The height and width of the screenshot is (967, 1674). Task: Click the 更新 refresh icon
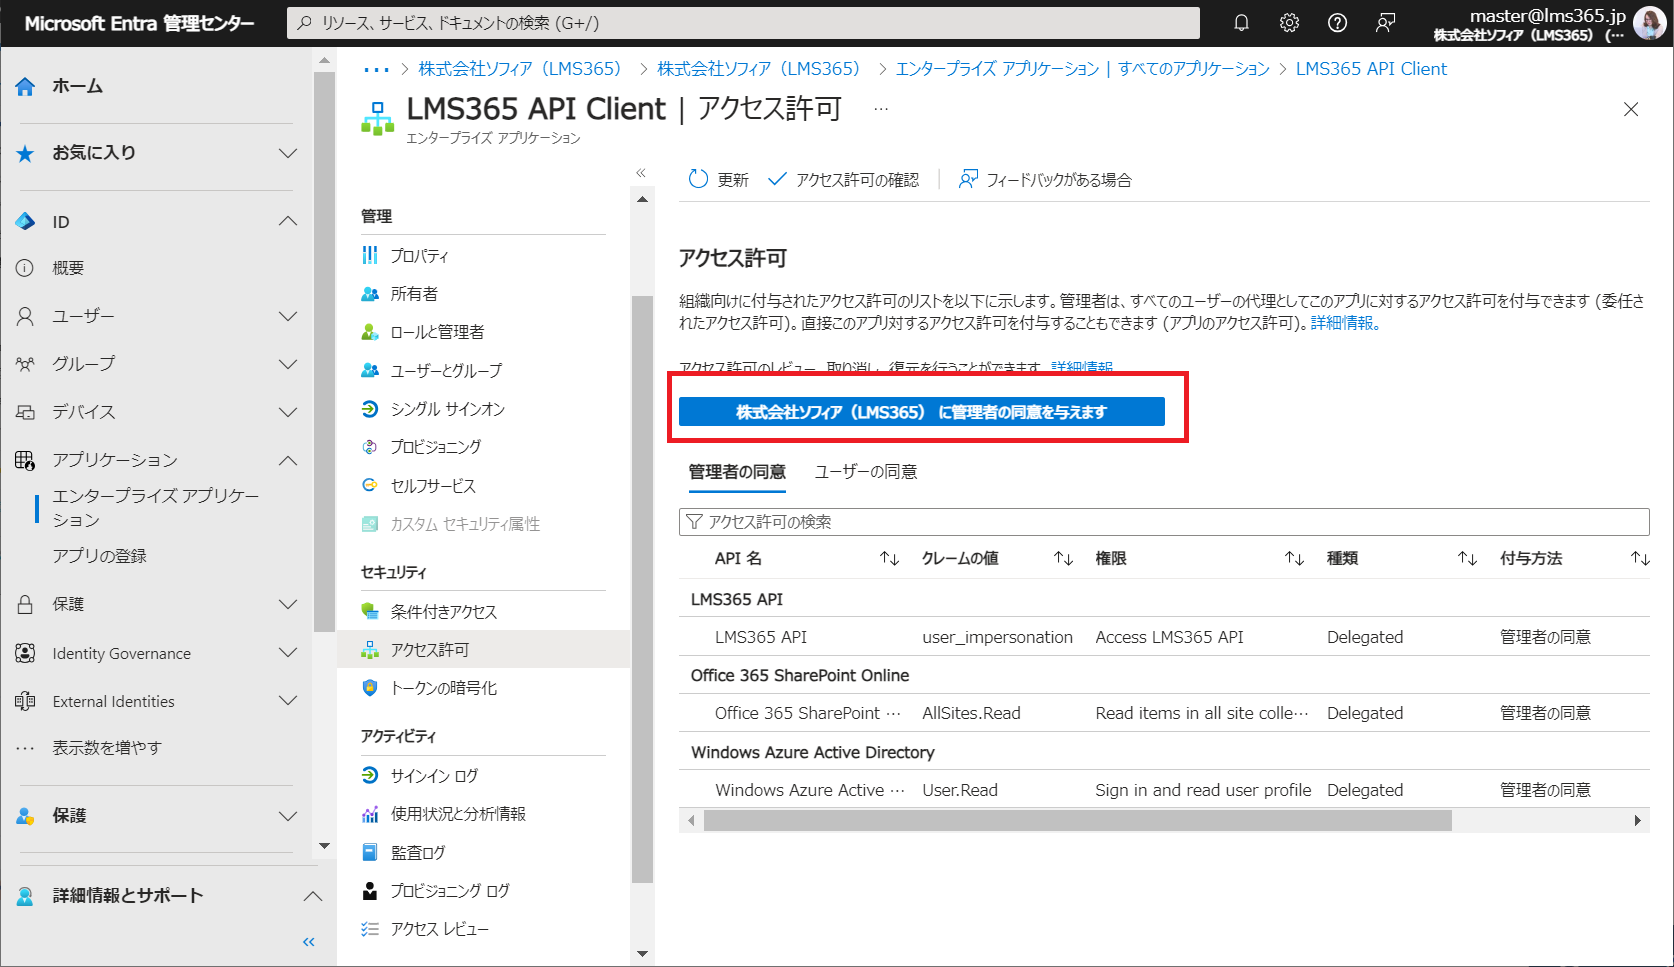coord(698,179)
